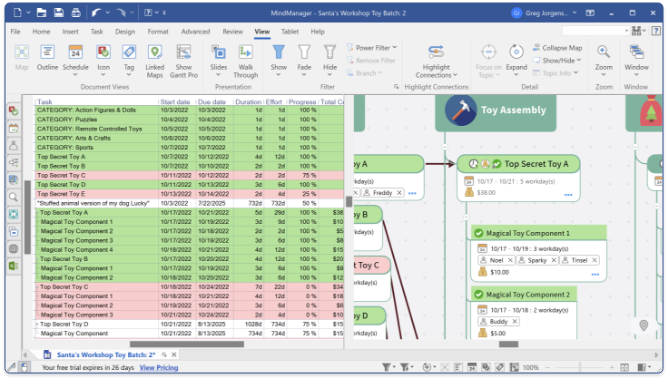This screenshot has width=668, height=380.
Task: Open the Undo history dropdown arrow
Action: point(107,13)
